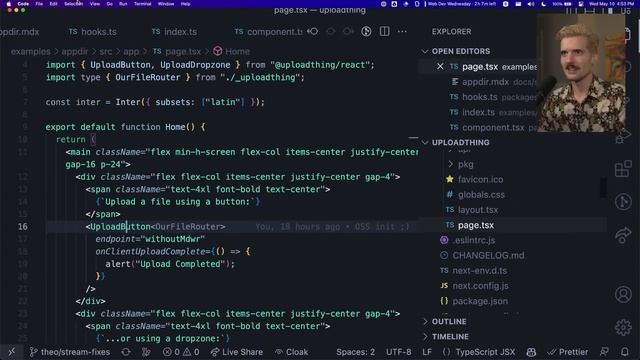Open the Git Graph source control icon

(x=623, y=202)
